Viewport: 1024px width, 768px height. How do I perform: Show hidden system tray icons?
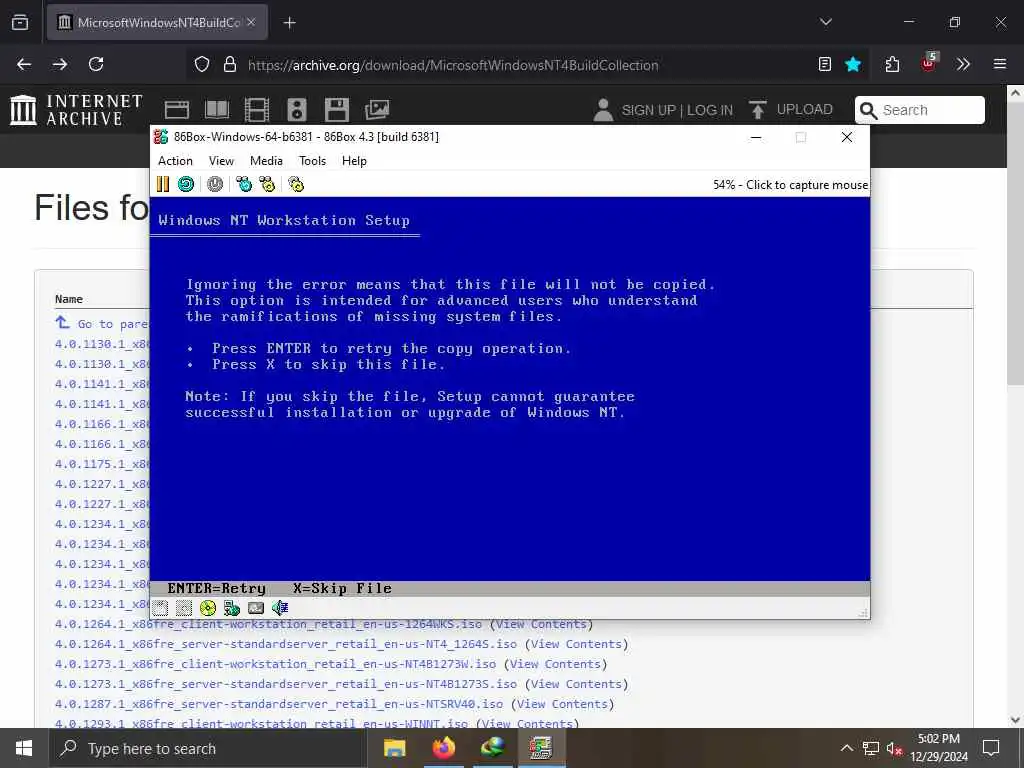point(846,748)
